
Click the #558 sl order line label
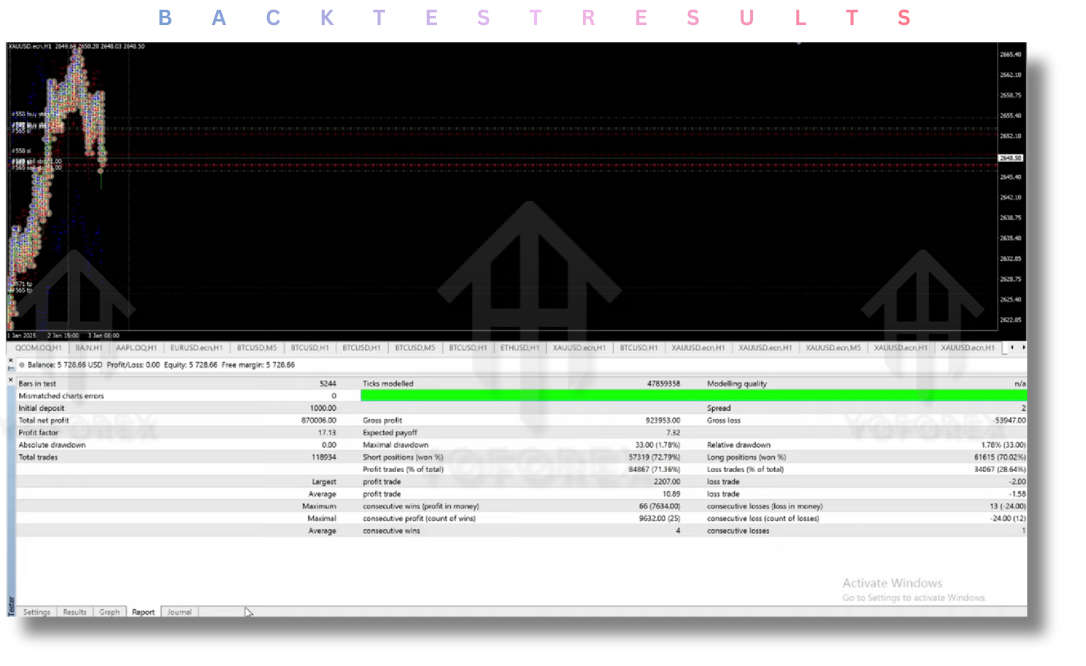(20, 151)
